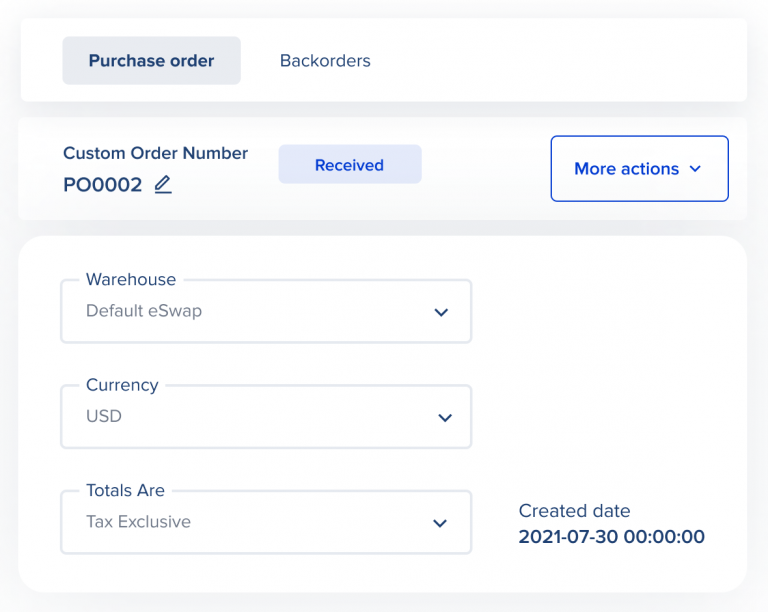Open the Warehouse dropdown
The width and height of the screenshot is (768, 612).
[x=266, y=312]
